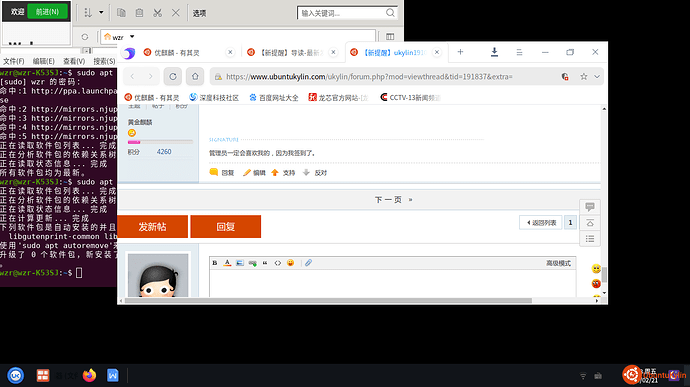This screenshot has width=690, height=387.
Task: Open emoticon picker in reply editor
Action: [x=290, y=263]
